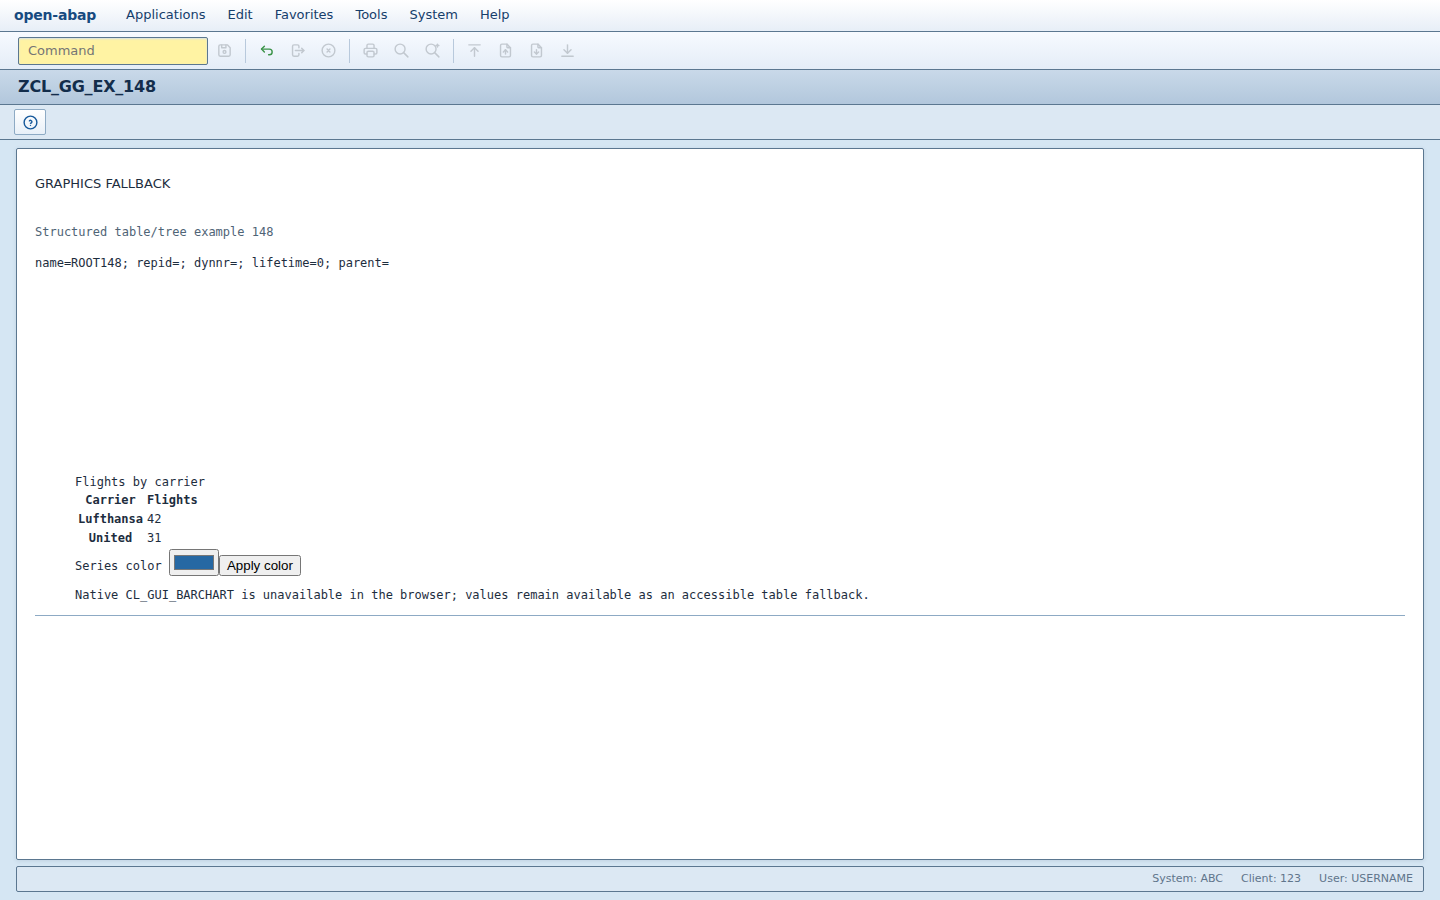Click the previous page icon
Screen dimensions: 1440x900
tap(506, 51)
